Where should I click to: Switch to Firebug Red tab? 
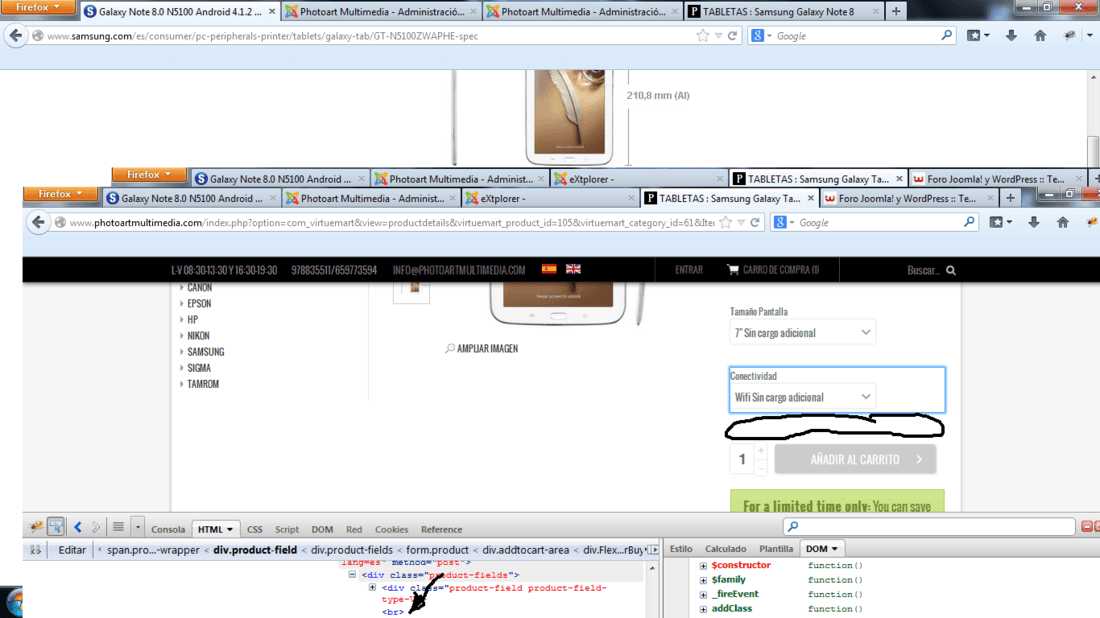click(354, 530)
